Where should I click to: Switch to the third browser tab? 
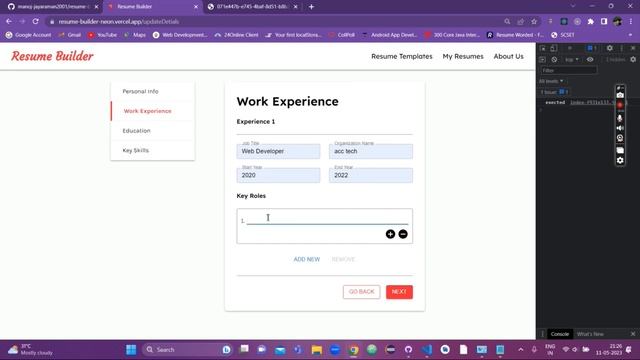[x=252, y=7]
